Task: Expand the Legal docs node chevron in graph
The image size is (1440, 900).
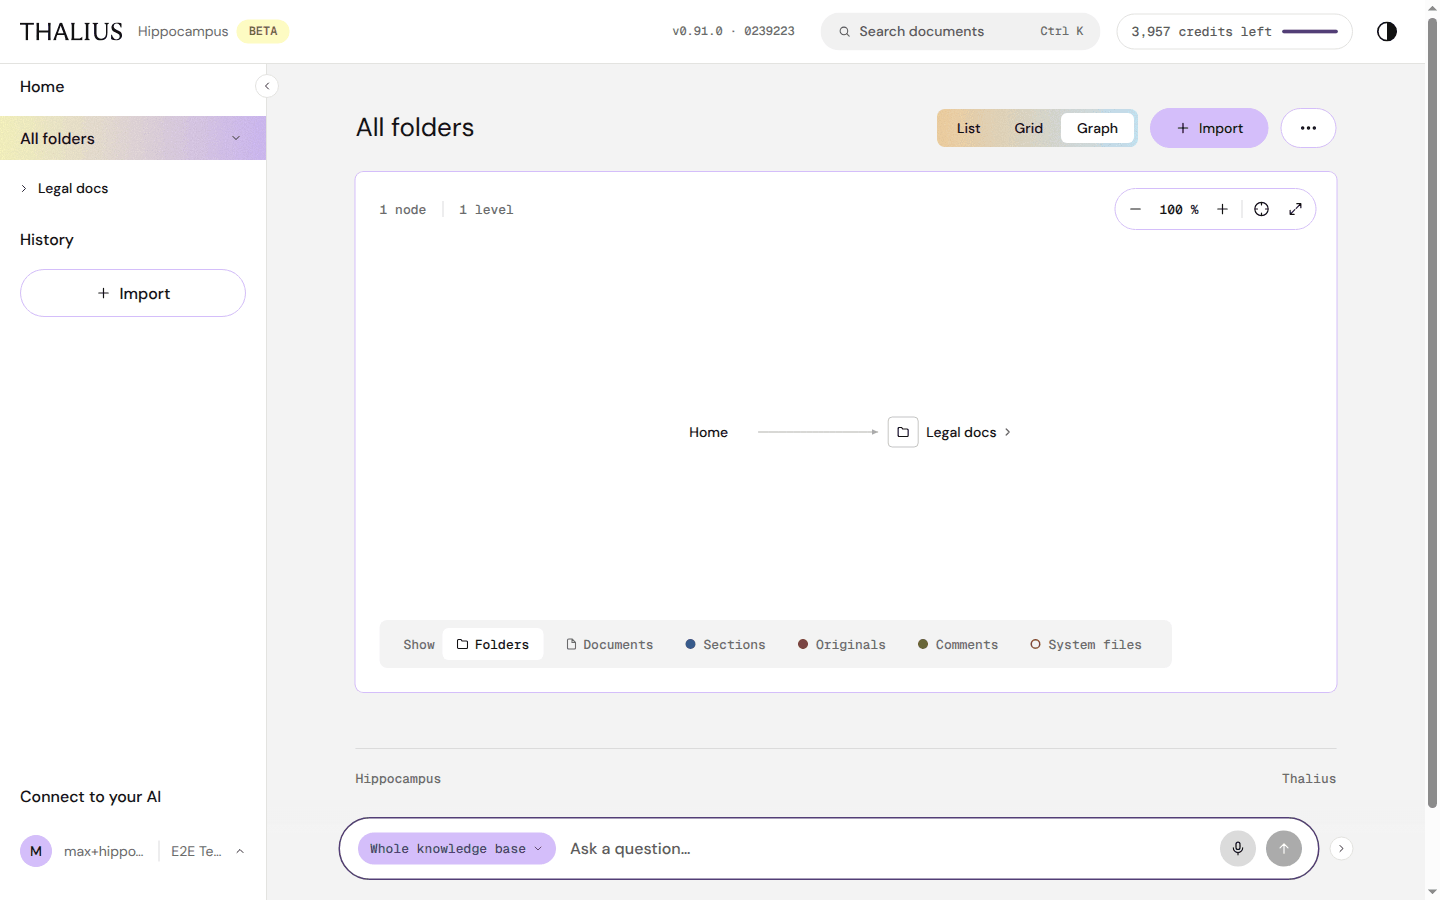Action: (x=1007, y=432)
